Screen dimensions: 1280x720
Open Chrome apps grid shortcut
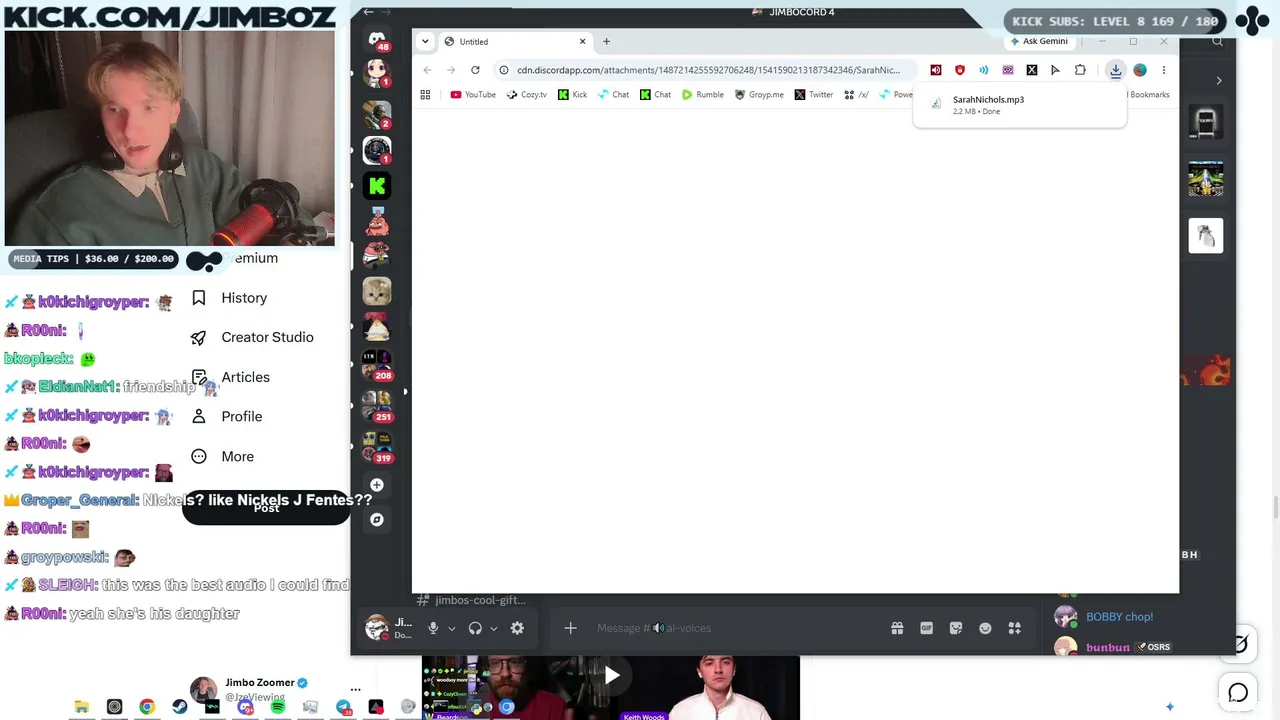pyautogui.click(x=425, y=95)
